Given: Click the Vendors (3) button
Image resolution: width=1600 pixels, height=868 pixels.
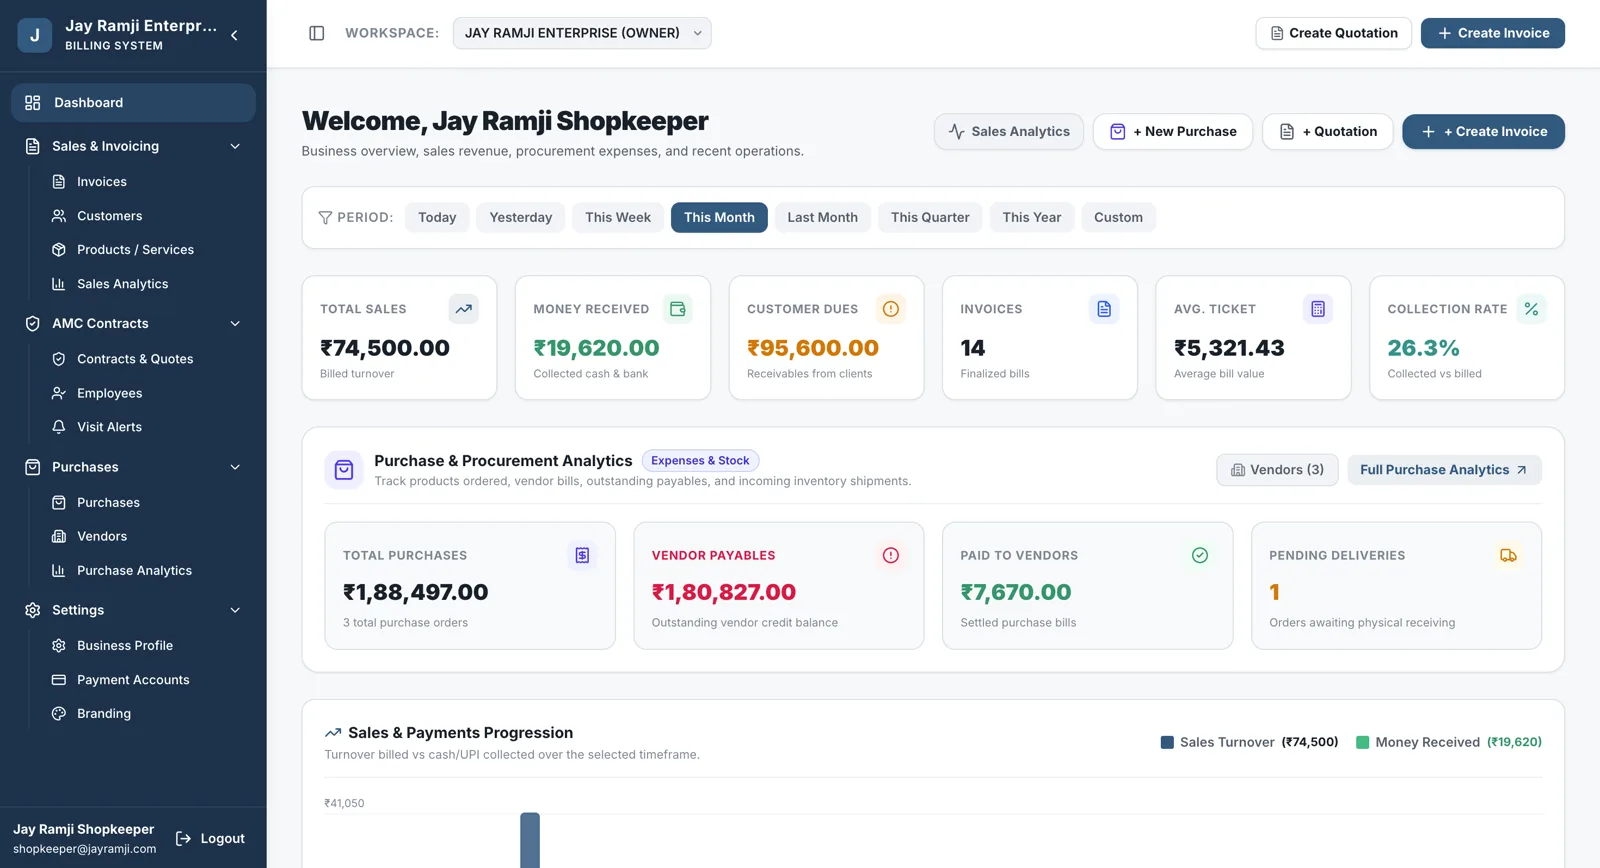Looking at the screenshot, I should tap(1277, 470).
